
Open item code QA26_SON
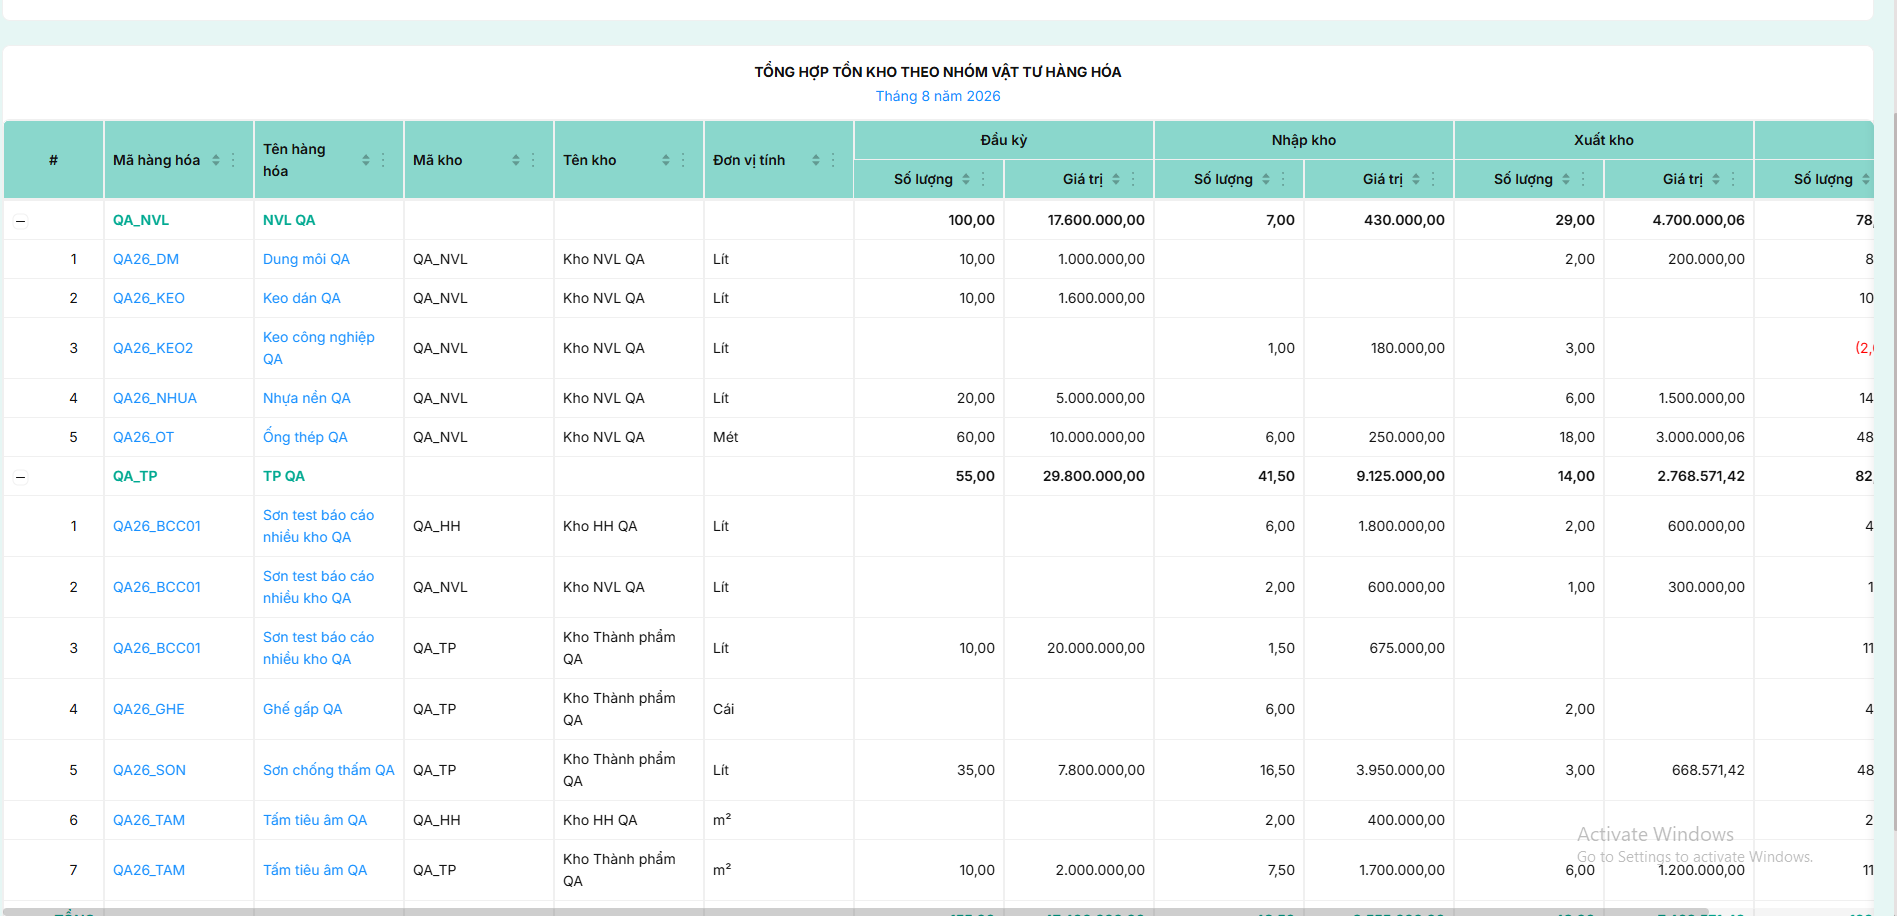click(149, 770)
